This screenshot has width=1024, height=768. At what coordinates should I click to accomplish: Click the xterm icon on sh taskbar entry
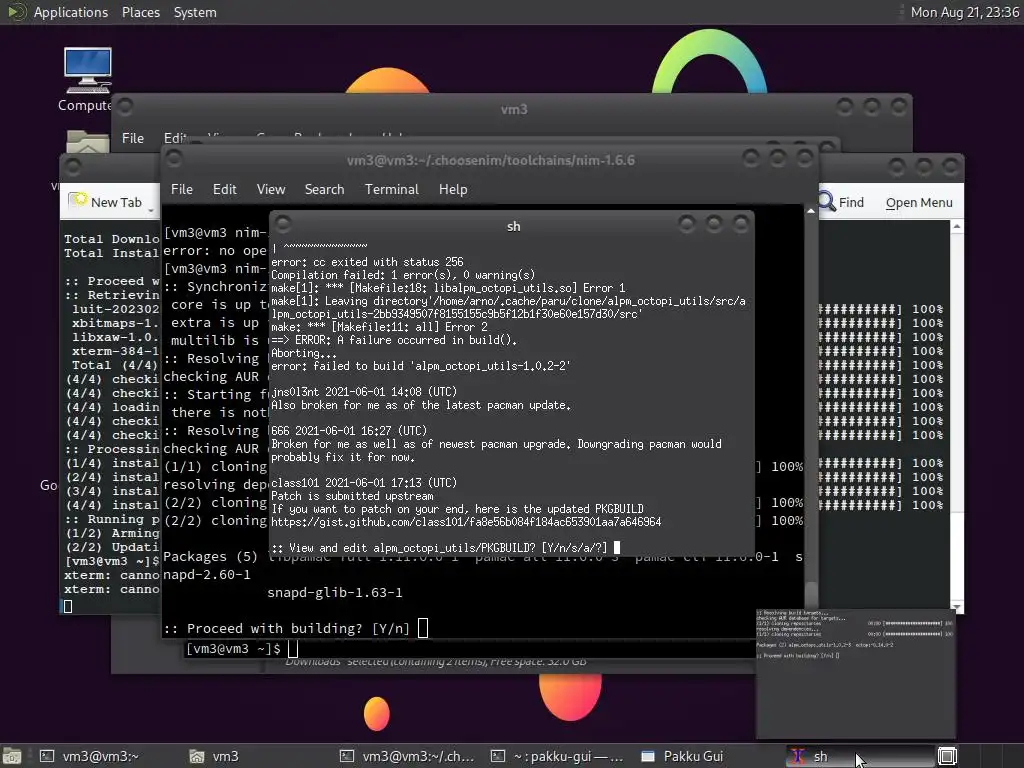797,756
